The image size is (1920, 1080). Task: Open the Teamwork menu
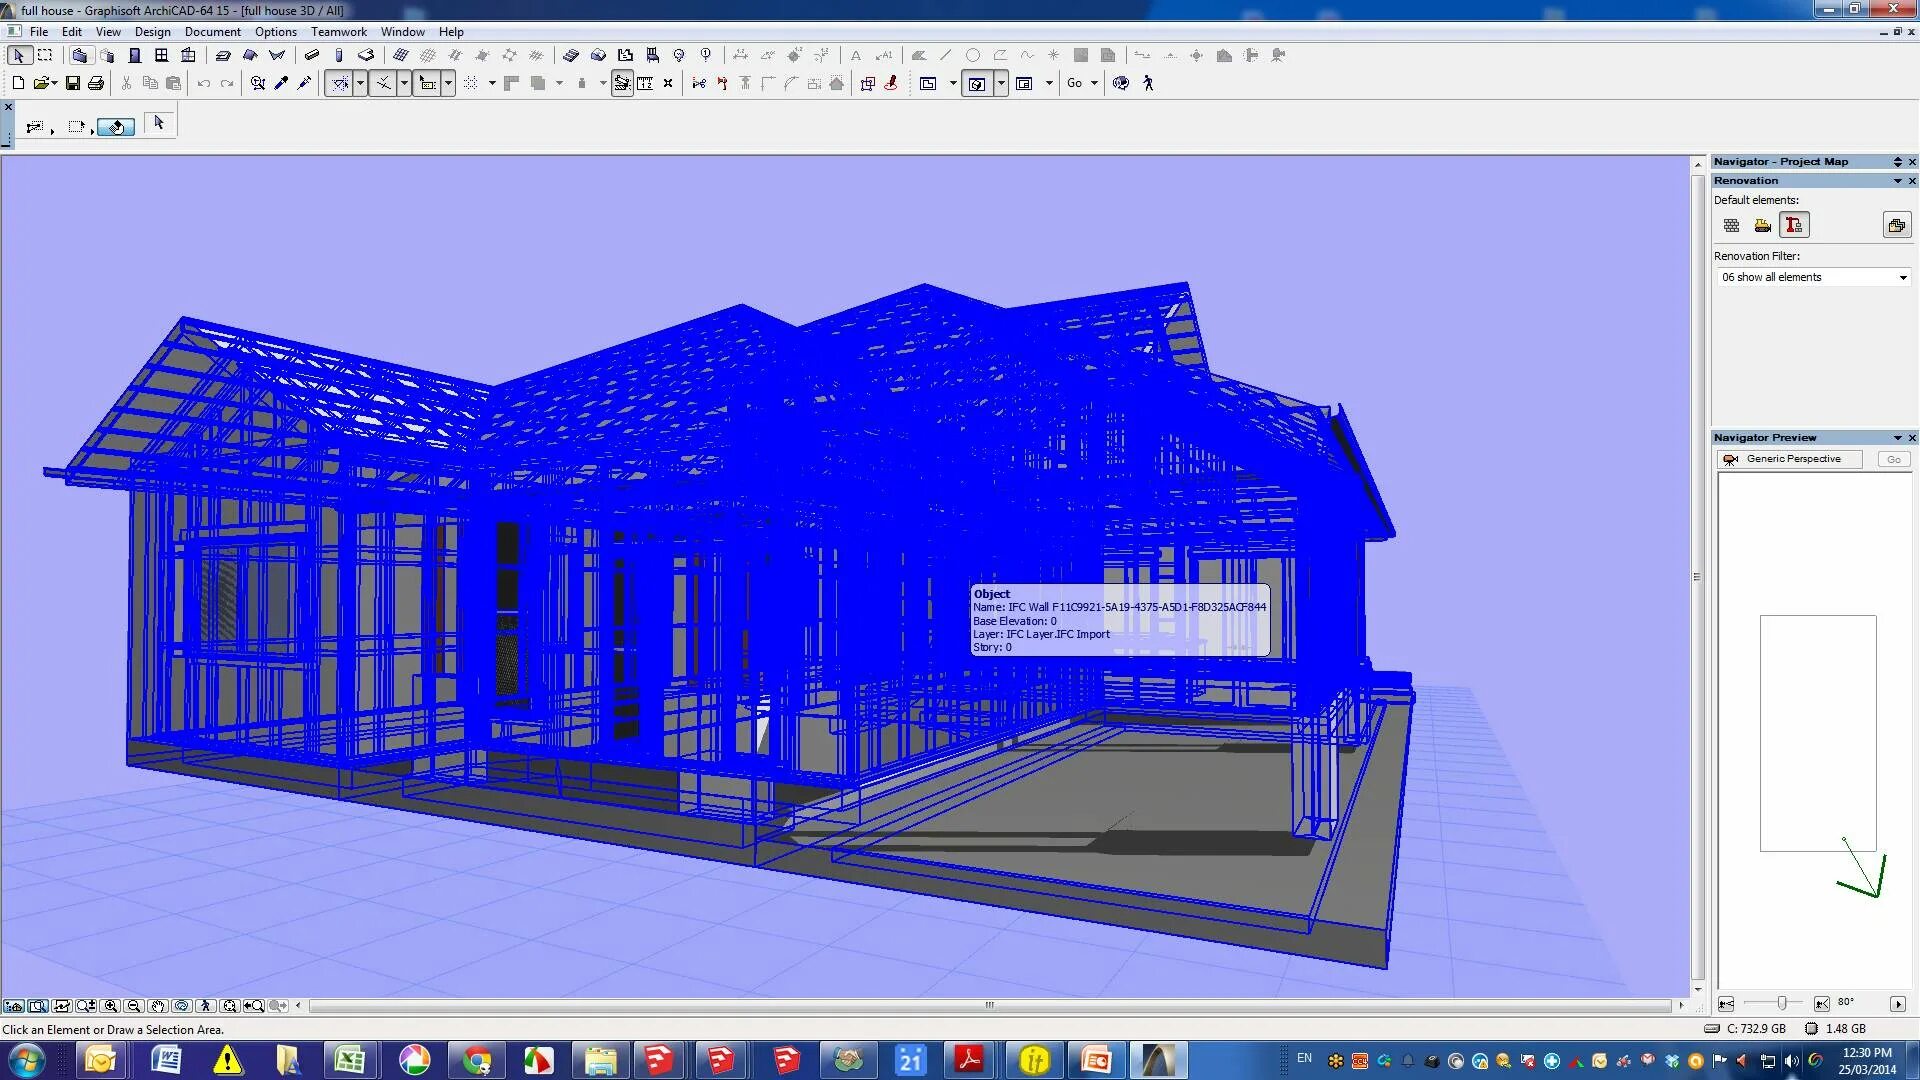pyautogui.click(x=338, y=32)
